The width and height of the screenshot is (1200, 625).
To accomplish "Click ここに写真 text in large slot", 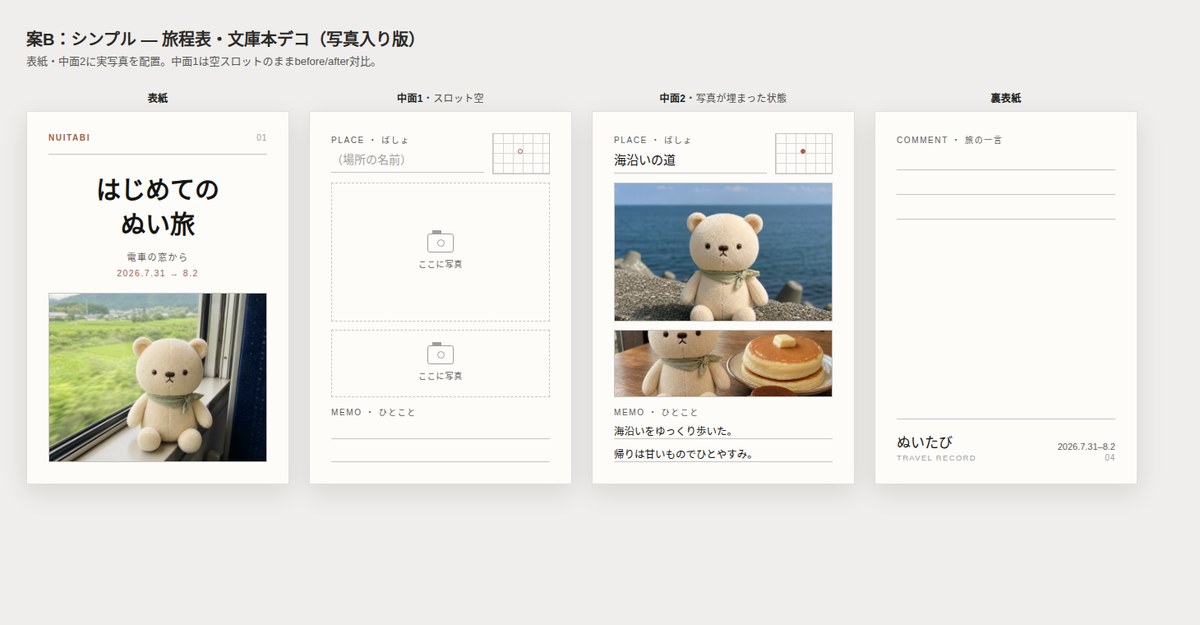I will [x=440, y=264].
